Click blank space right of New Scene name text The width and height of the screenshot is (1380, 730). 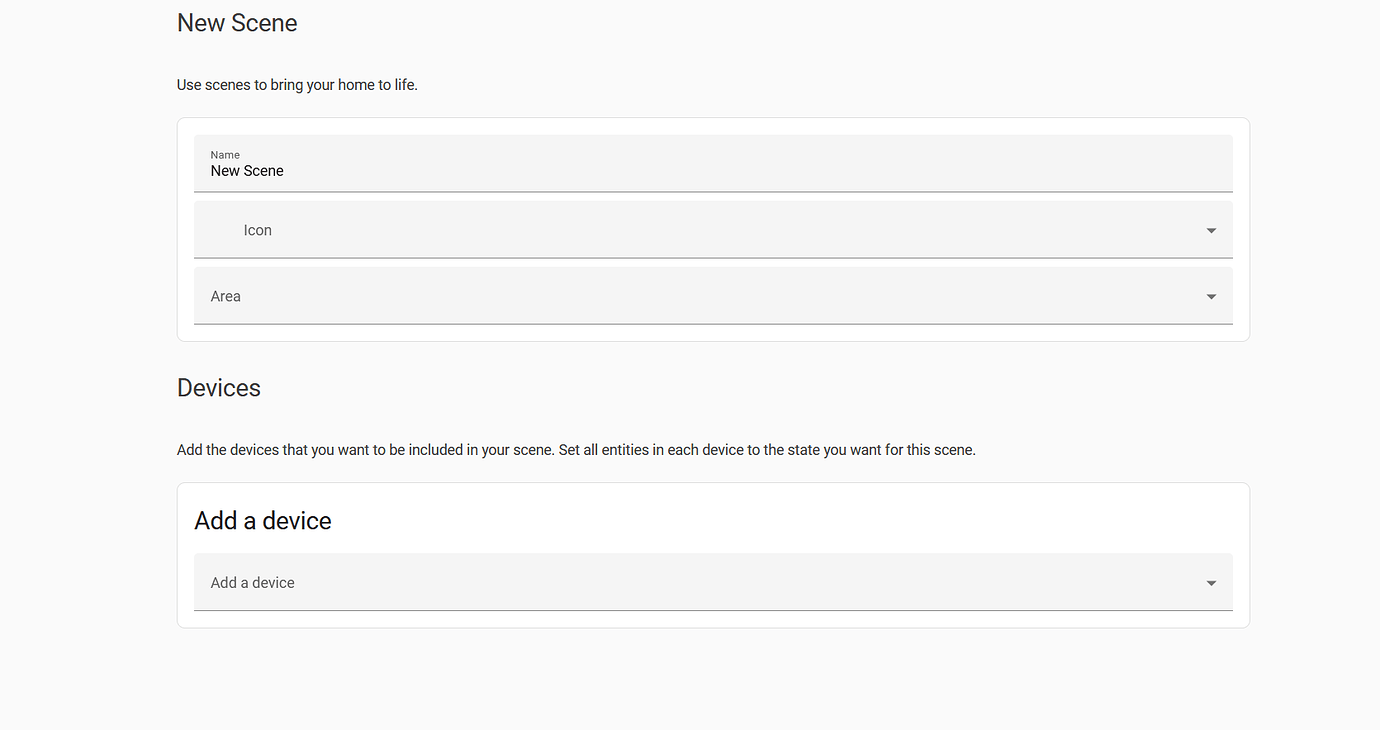coord(700,171)
